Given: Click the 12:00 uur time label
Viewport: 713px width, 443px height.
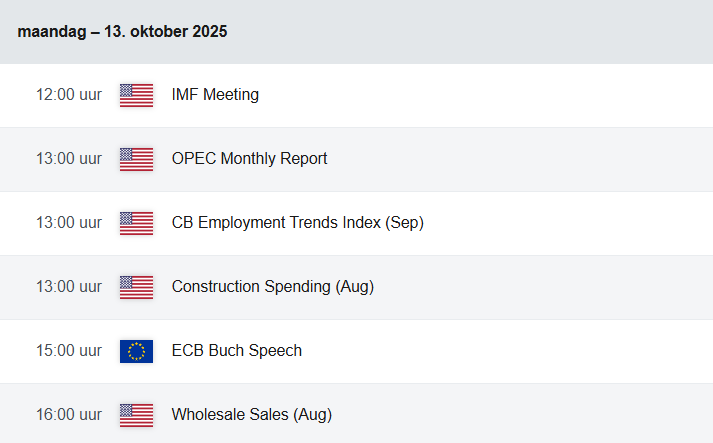Looking at the screenshot, I should coord(69,95).
